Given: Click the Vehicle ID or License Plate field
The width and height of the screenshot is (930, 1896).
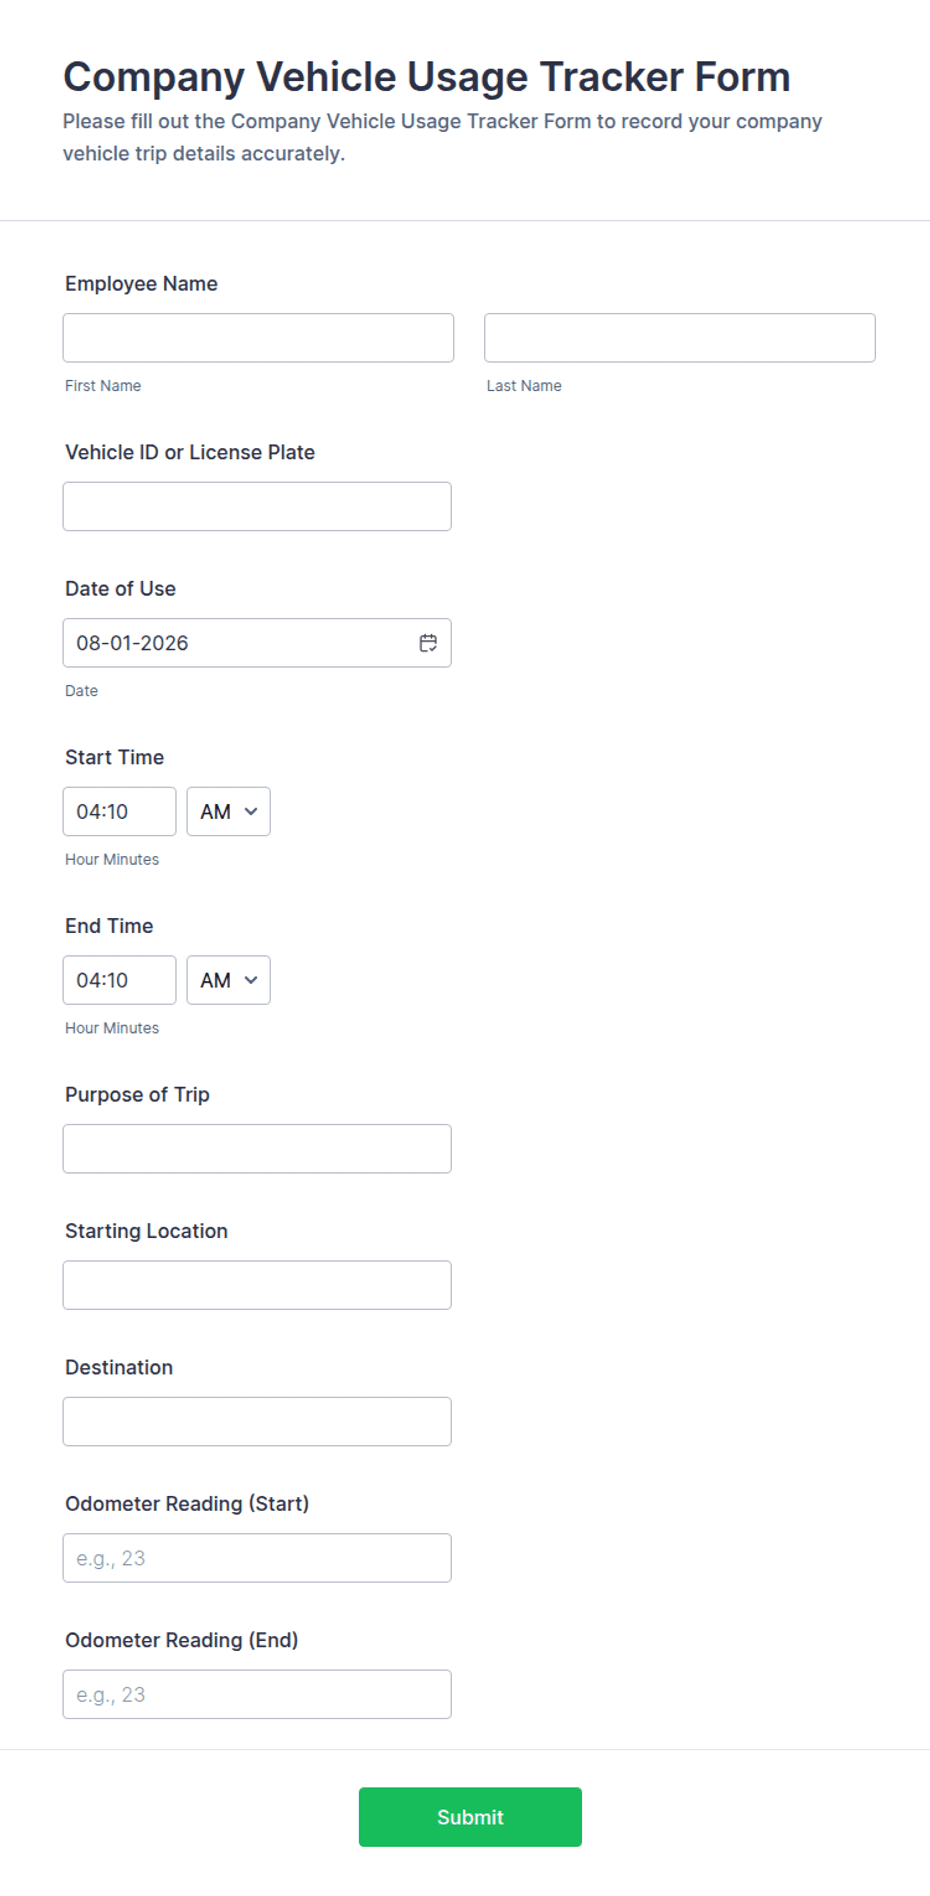Looking at the screenshot, I should [x=257, y=506].
